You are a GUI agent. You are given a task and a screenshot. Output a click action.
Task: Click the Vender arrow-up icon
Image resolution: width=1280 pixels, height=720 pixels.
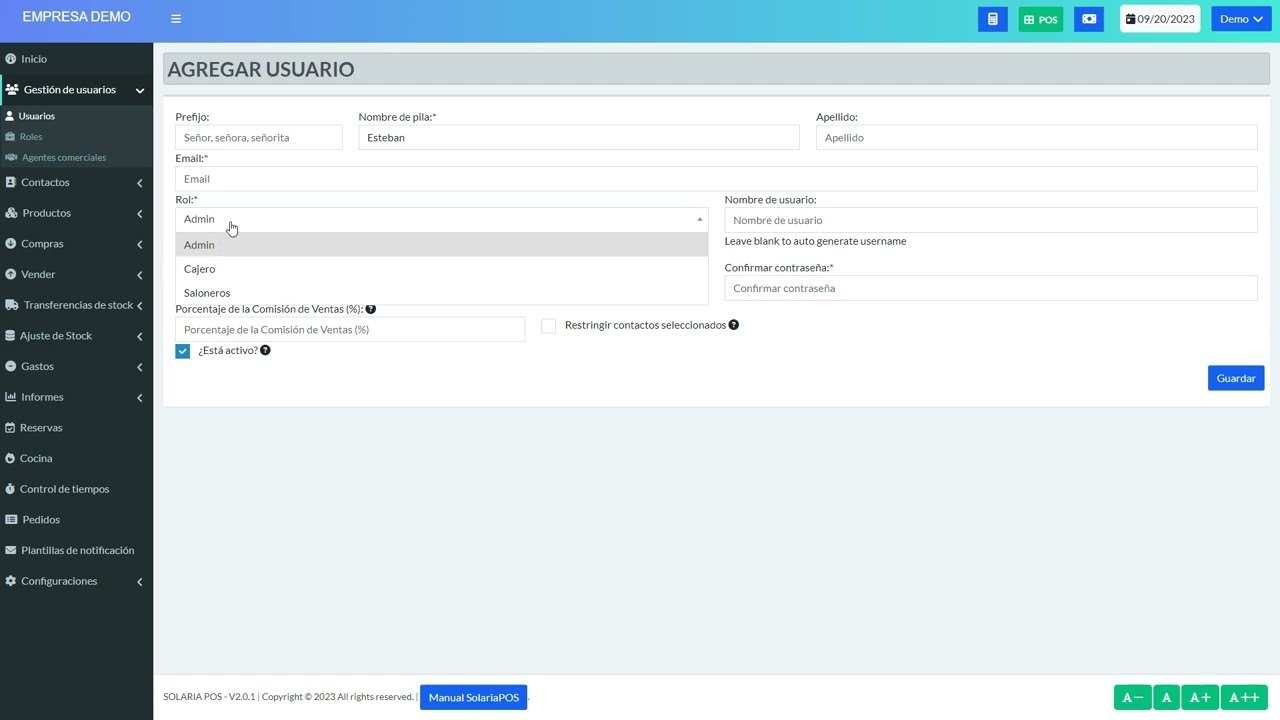[11, 275]
